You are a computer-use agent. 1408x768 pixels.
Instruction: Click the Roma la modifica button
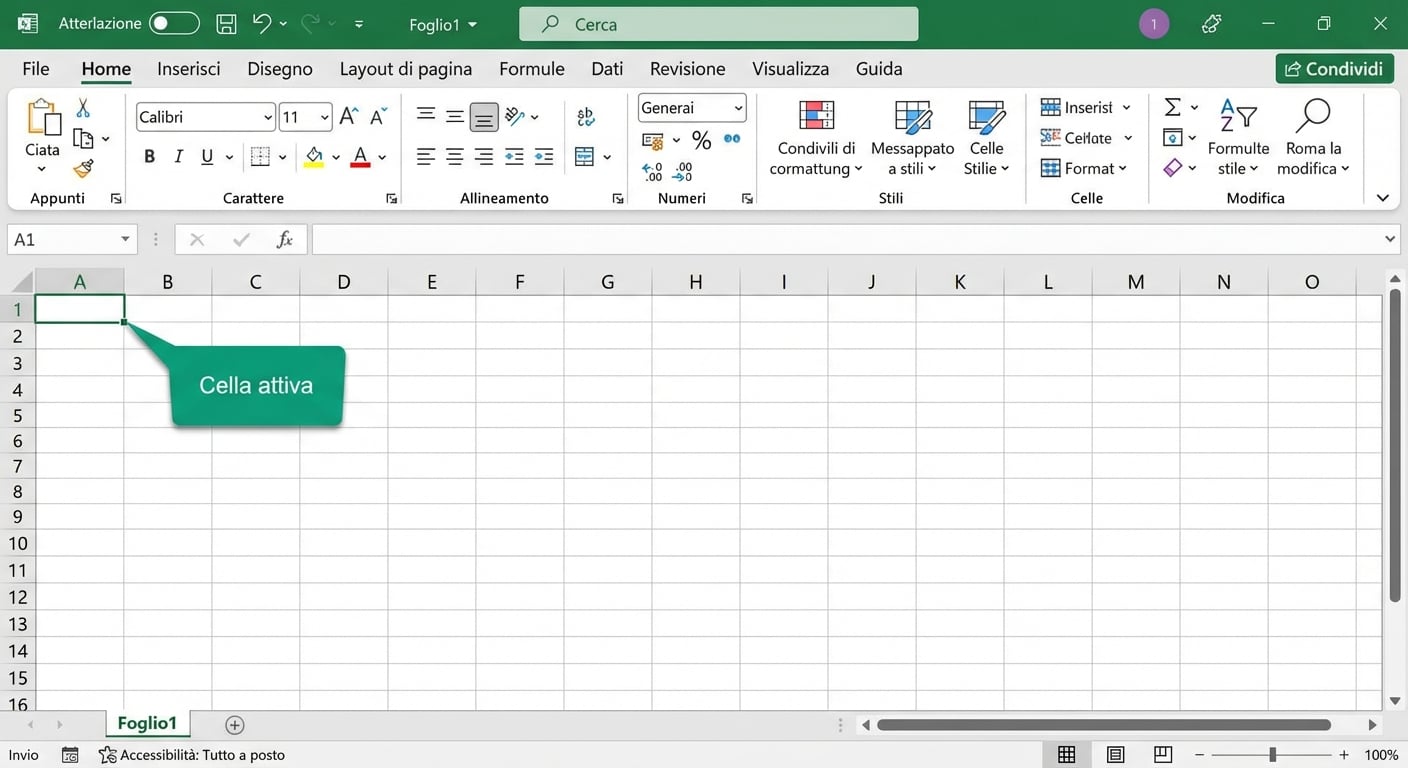click(x=1313, y=138)
